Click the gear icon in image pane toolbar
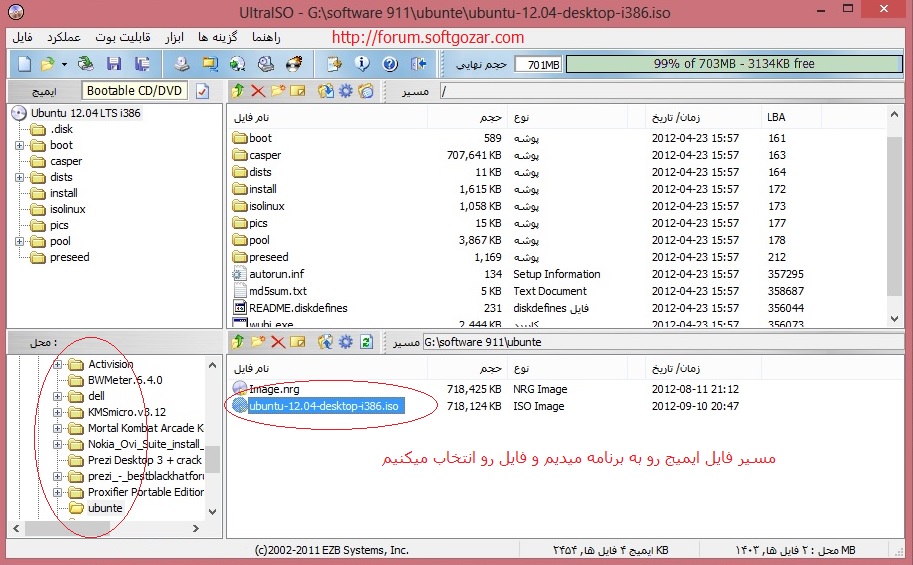Screen dimensions: 913x565 346,91
